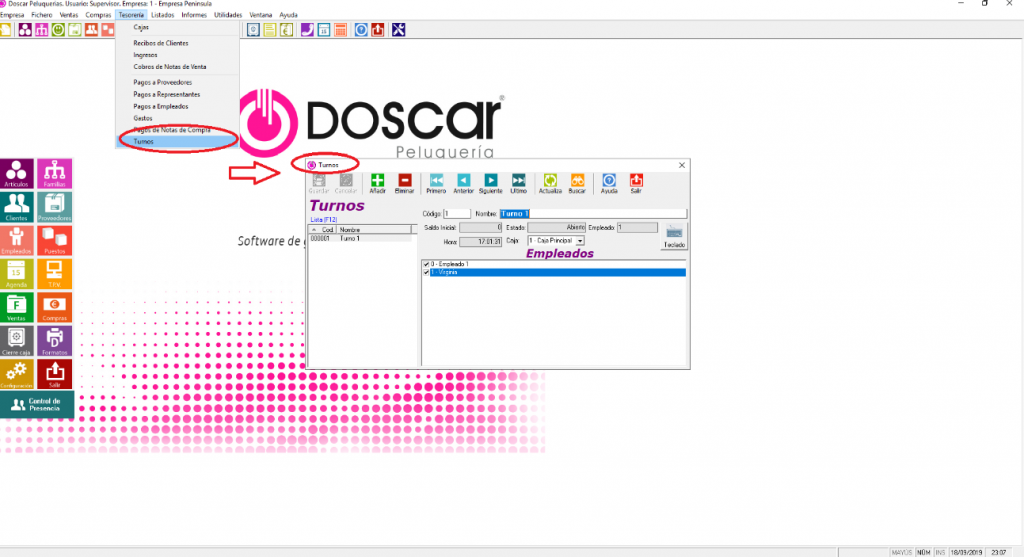Expand the Caja dropdown (1 - Caja Principal)

coord(580,241)
